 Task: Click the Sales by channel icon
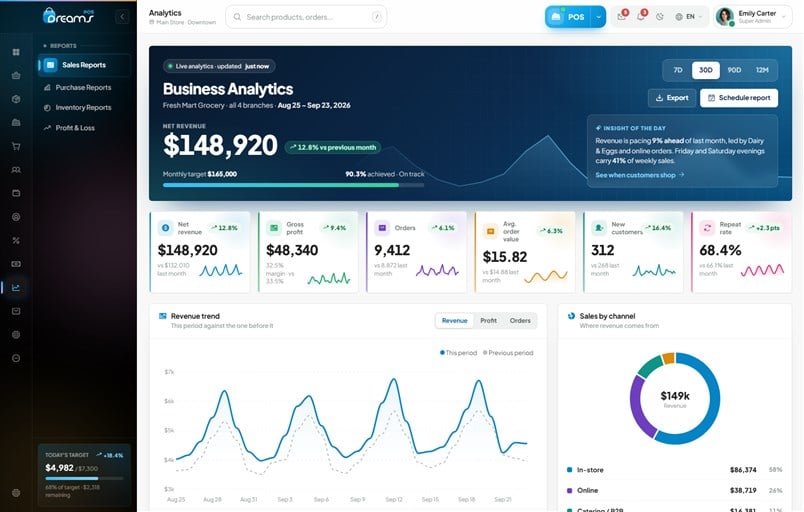point(571,316)
